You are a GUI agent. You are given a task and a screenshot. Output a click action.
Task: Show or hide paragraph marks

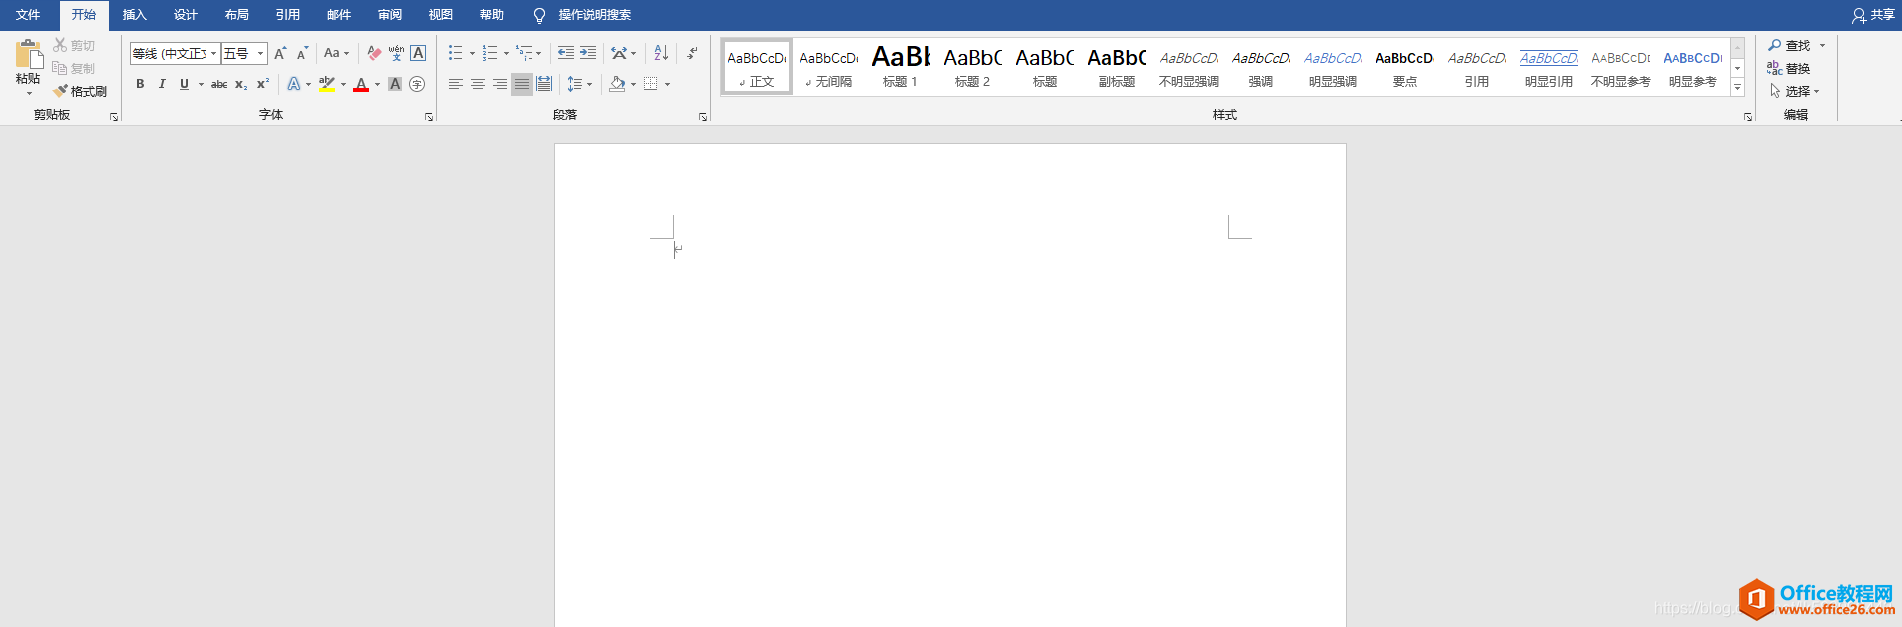692,53
